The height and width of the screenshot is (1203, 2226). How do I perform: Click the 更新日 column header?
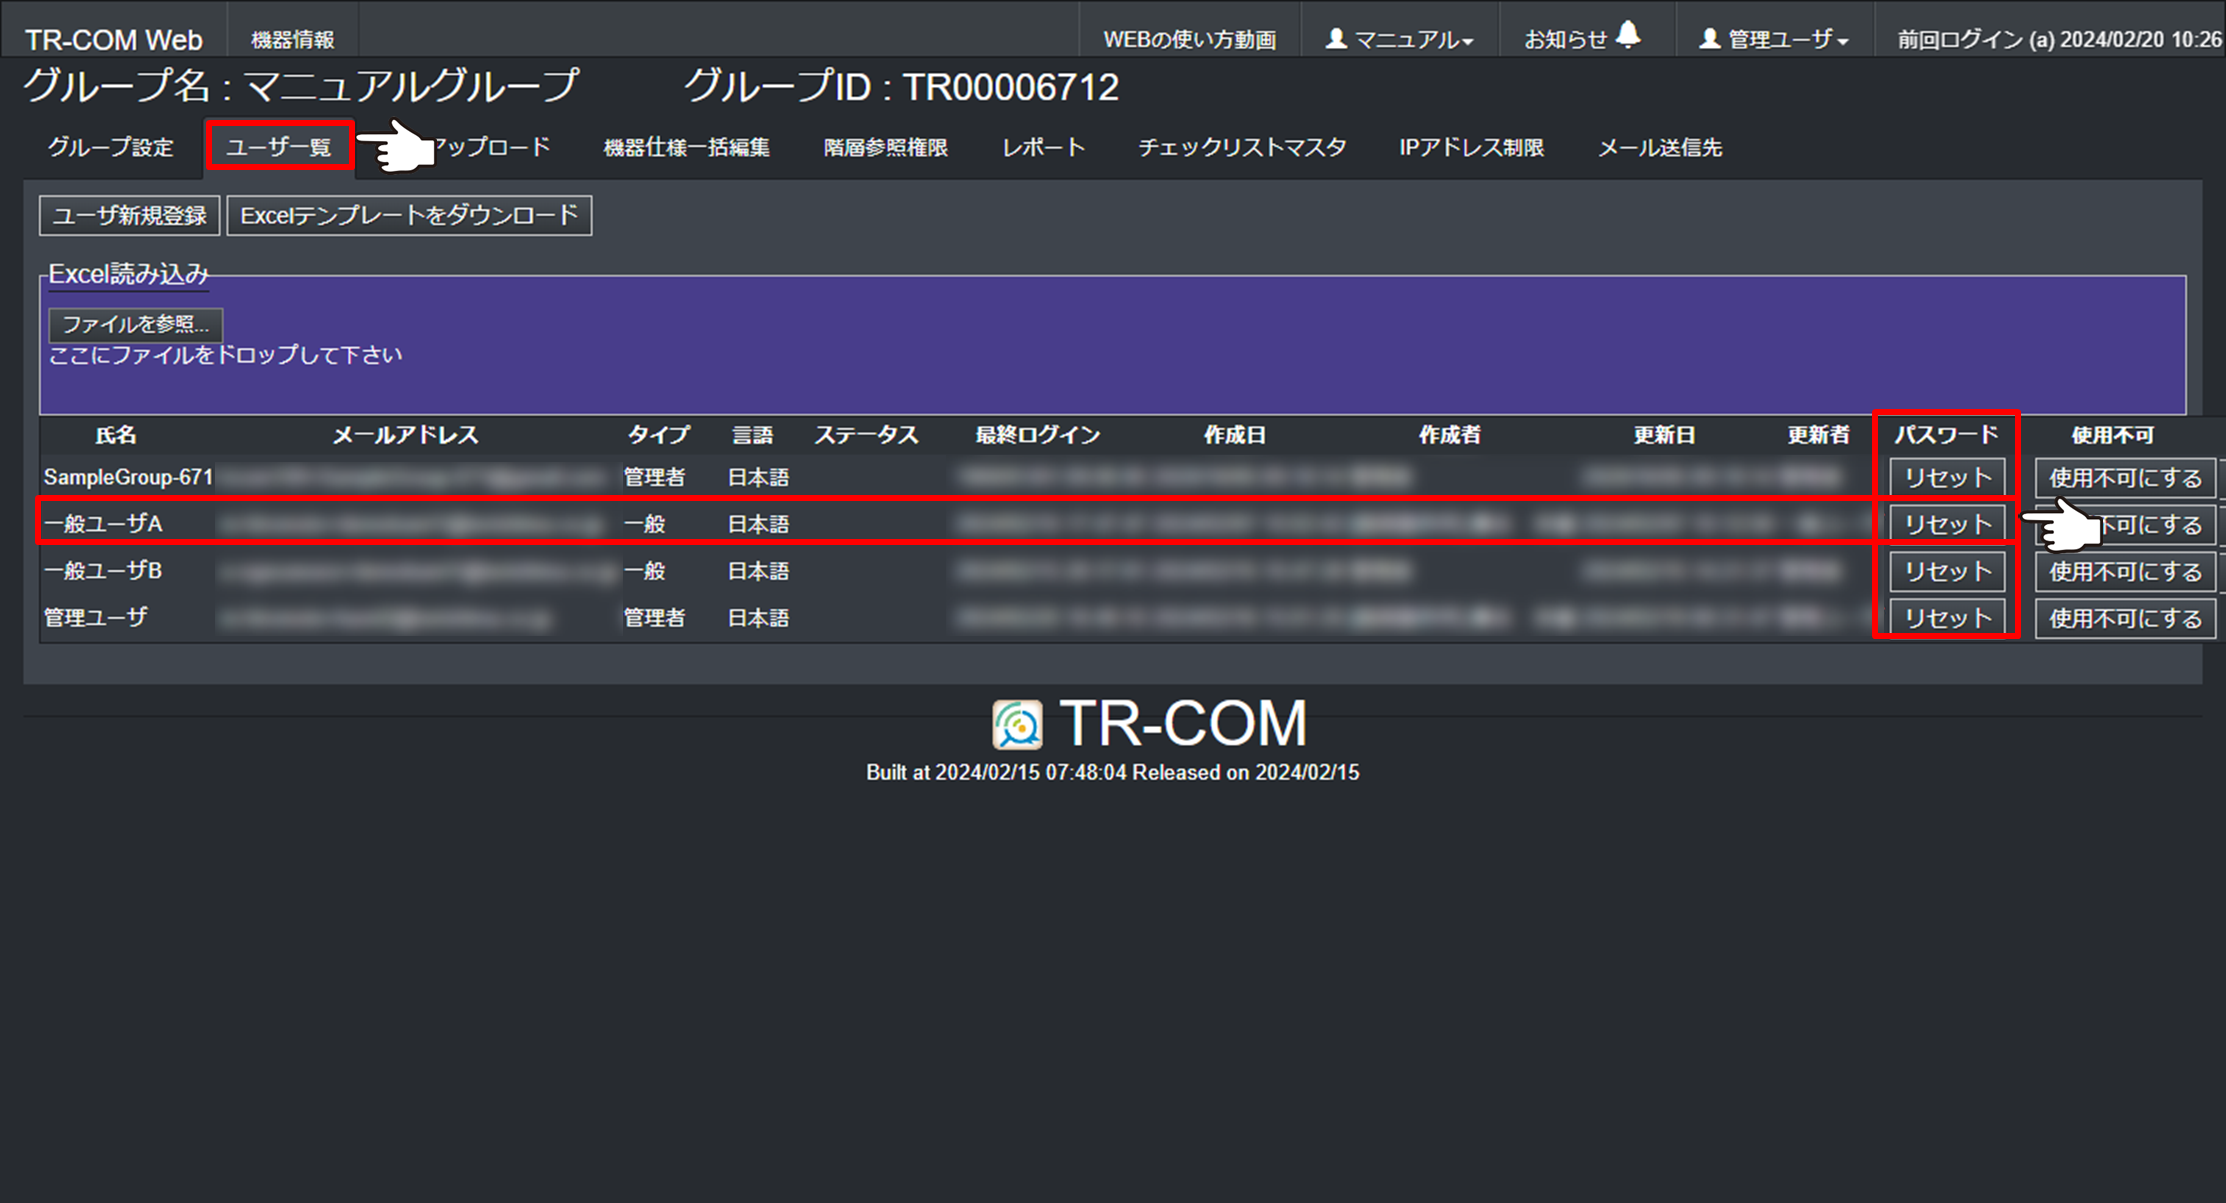coord(1665,435)
